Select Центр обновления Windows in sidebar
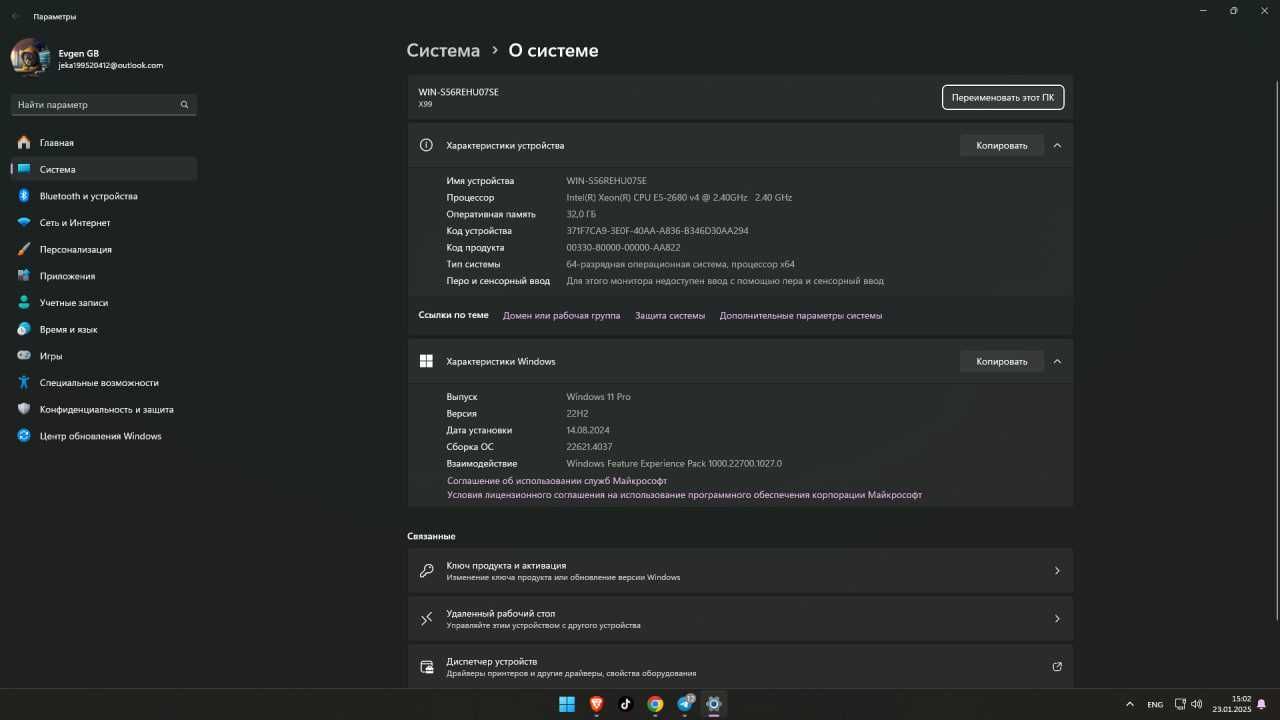This screenshot has width=1280, height=720. [x=104, y=436]
